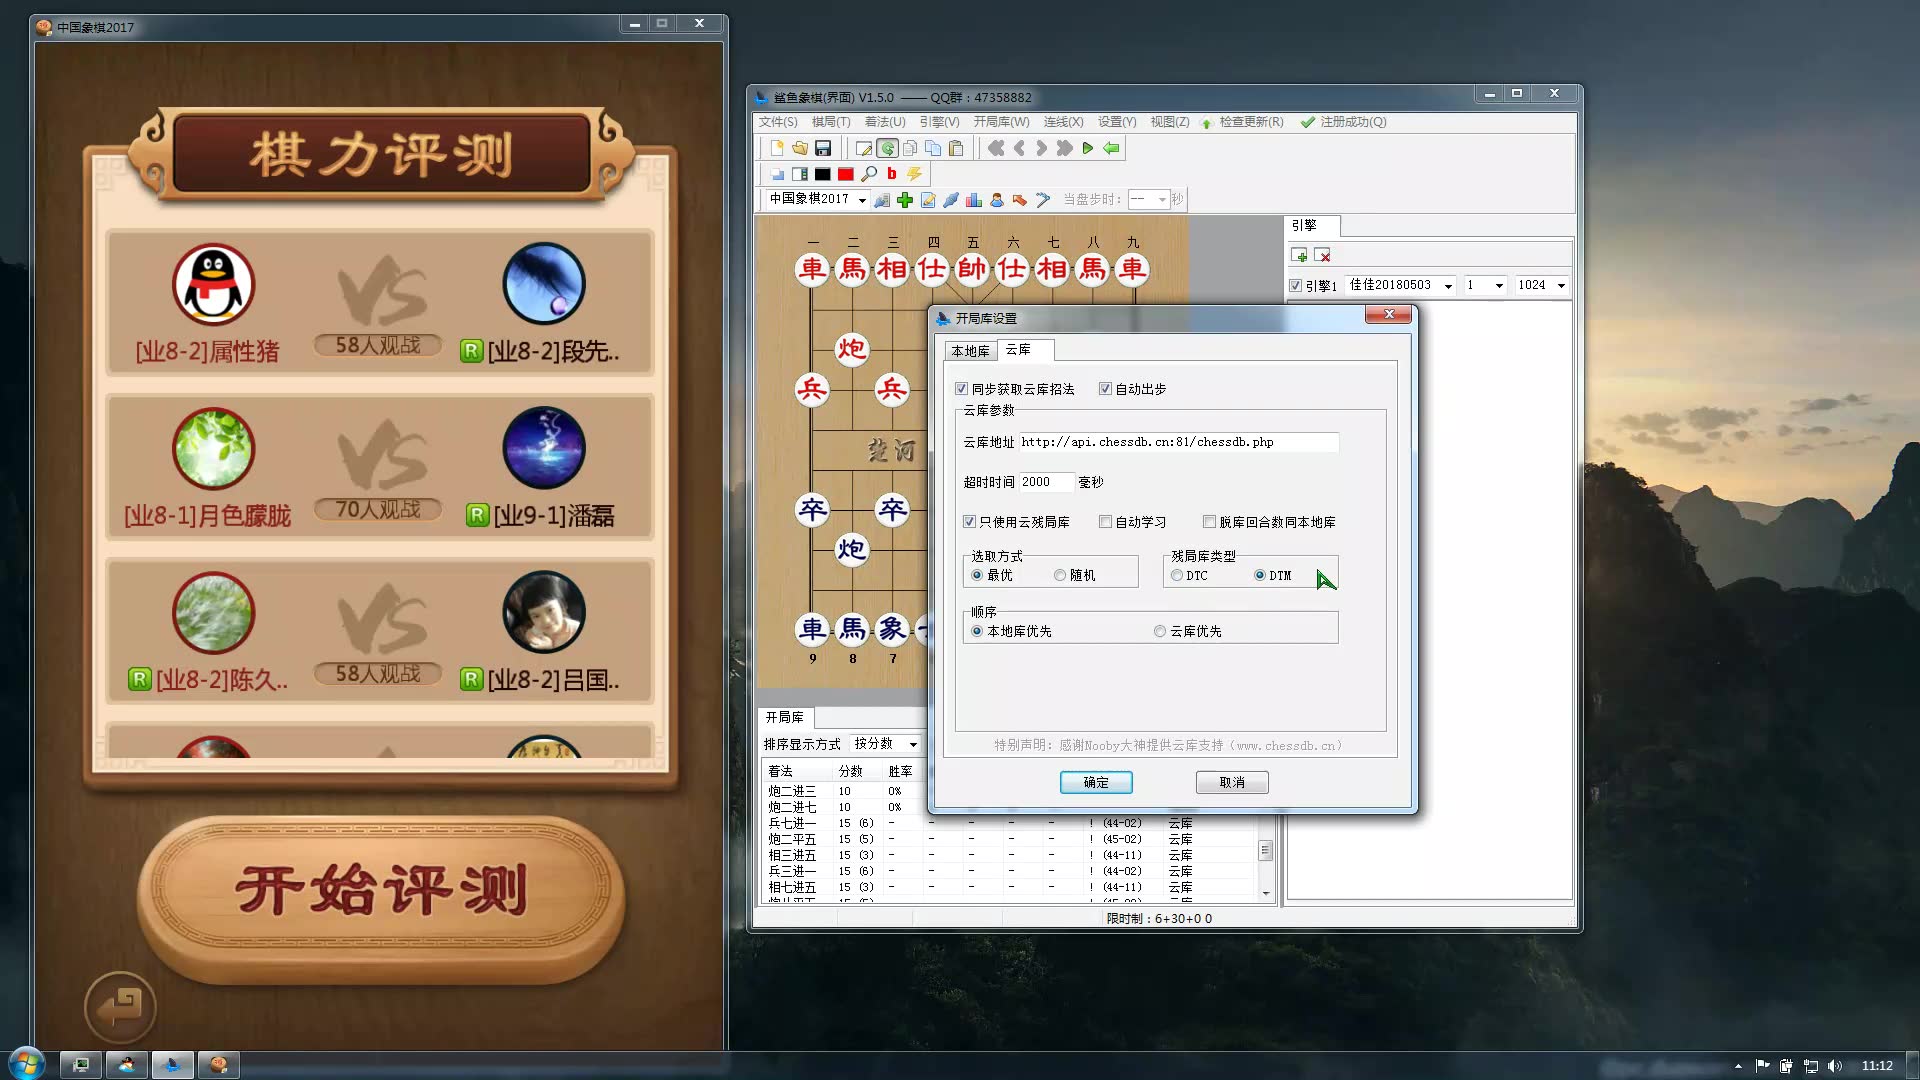Open the 设置(Y) menu
The width and height of the screenshot is (1920, 1080).
click(x=1117, y=122)
